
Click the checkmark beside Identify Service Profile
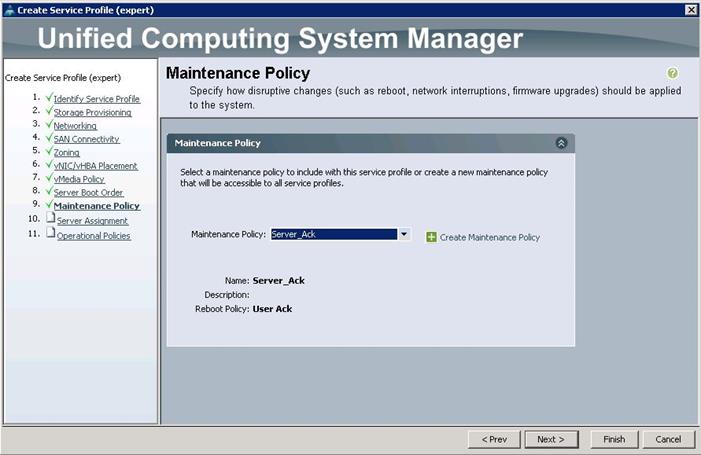[x=49, y=97]
